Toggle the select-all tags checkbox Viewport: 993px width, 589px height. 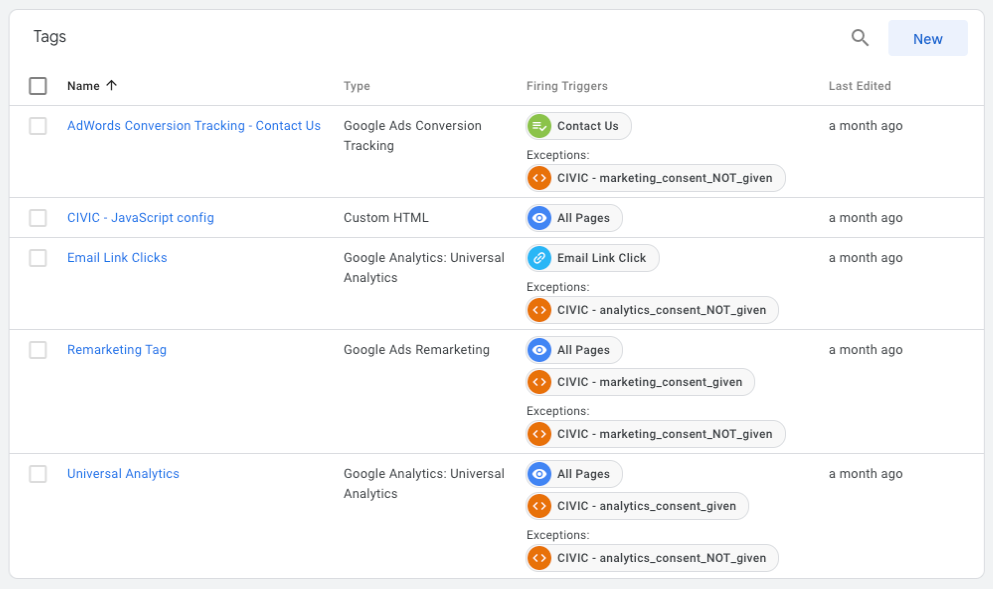click(x=38, y=86)
